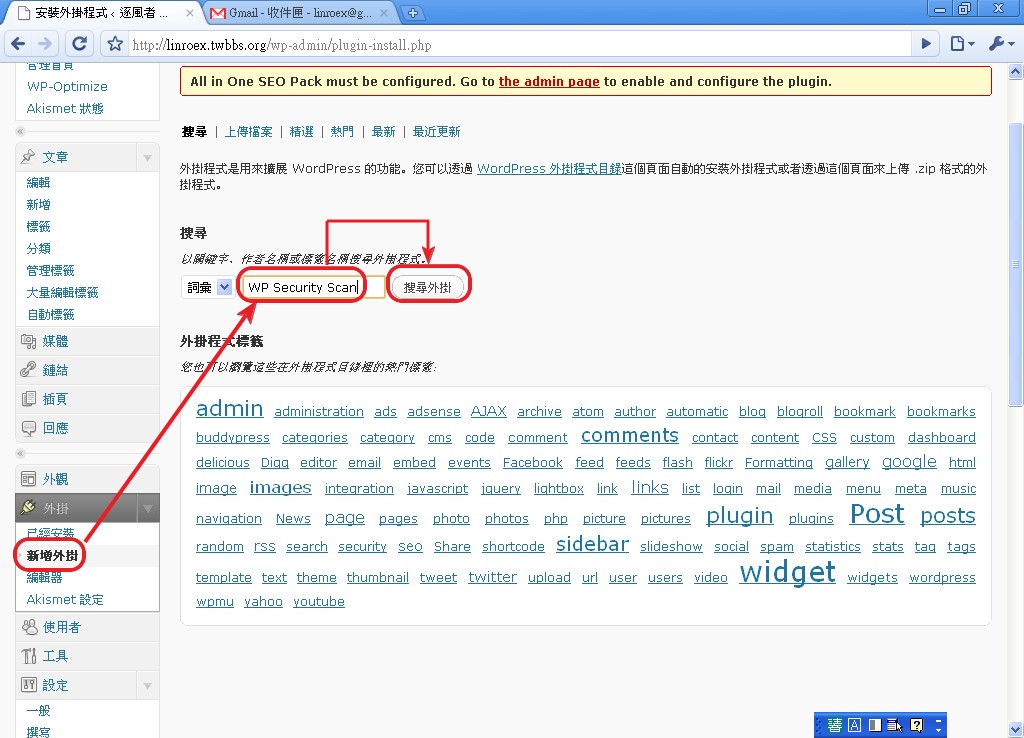Viewport: 1024px width, 738px height.
Task: Click the scrollbar down arrow
Action: pyautogui.click(x=1016, y=730)
